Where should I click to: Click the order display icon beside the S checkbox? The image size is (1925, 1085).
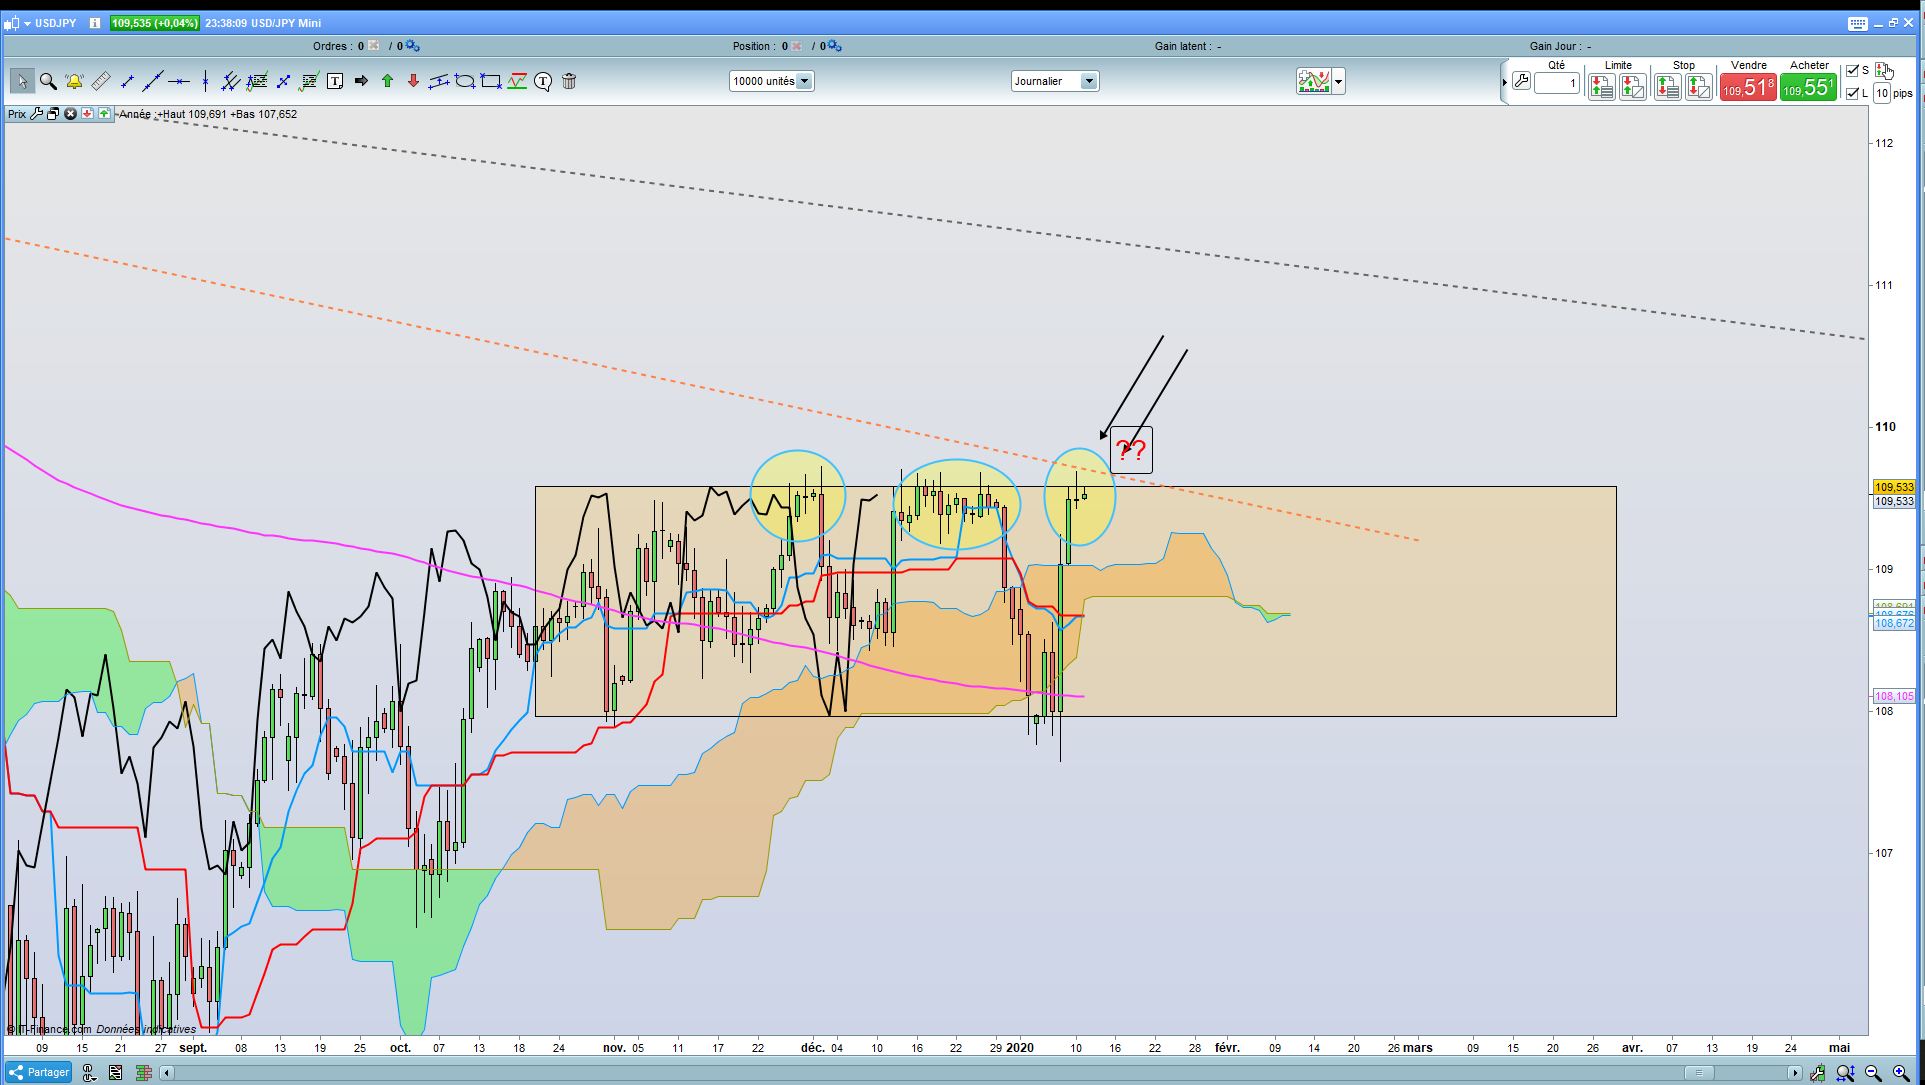(1884, 70)
